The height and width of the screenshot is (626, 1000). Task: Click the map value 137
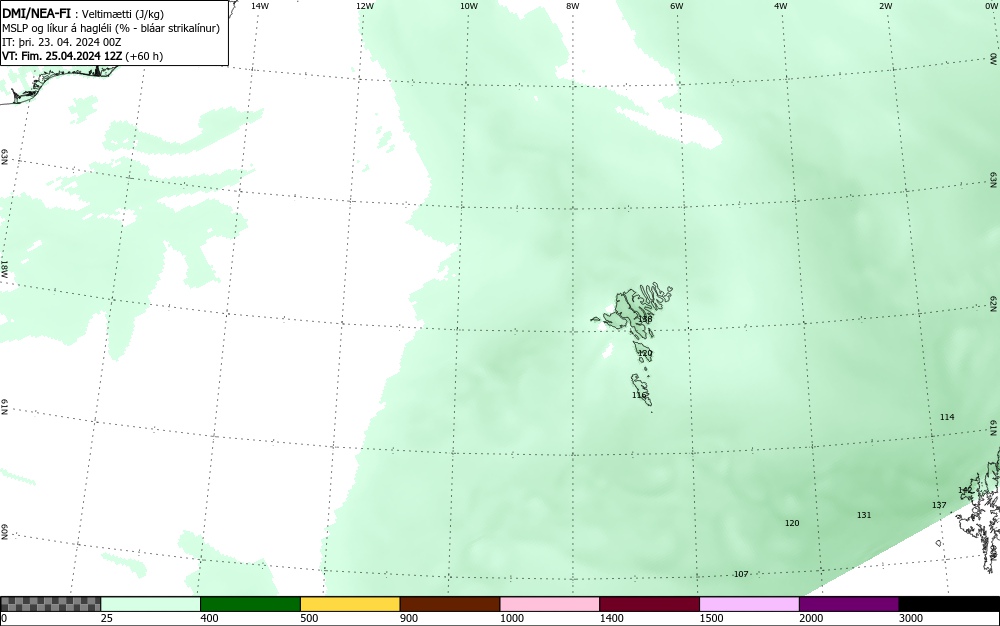pyautogui.click(x=939, y=505)
